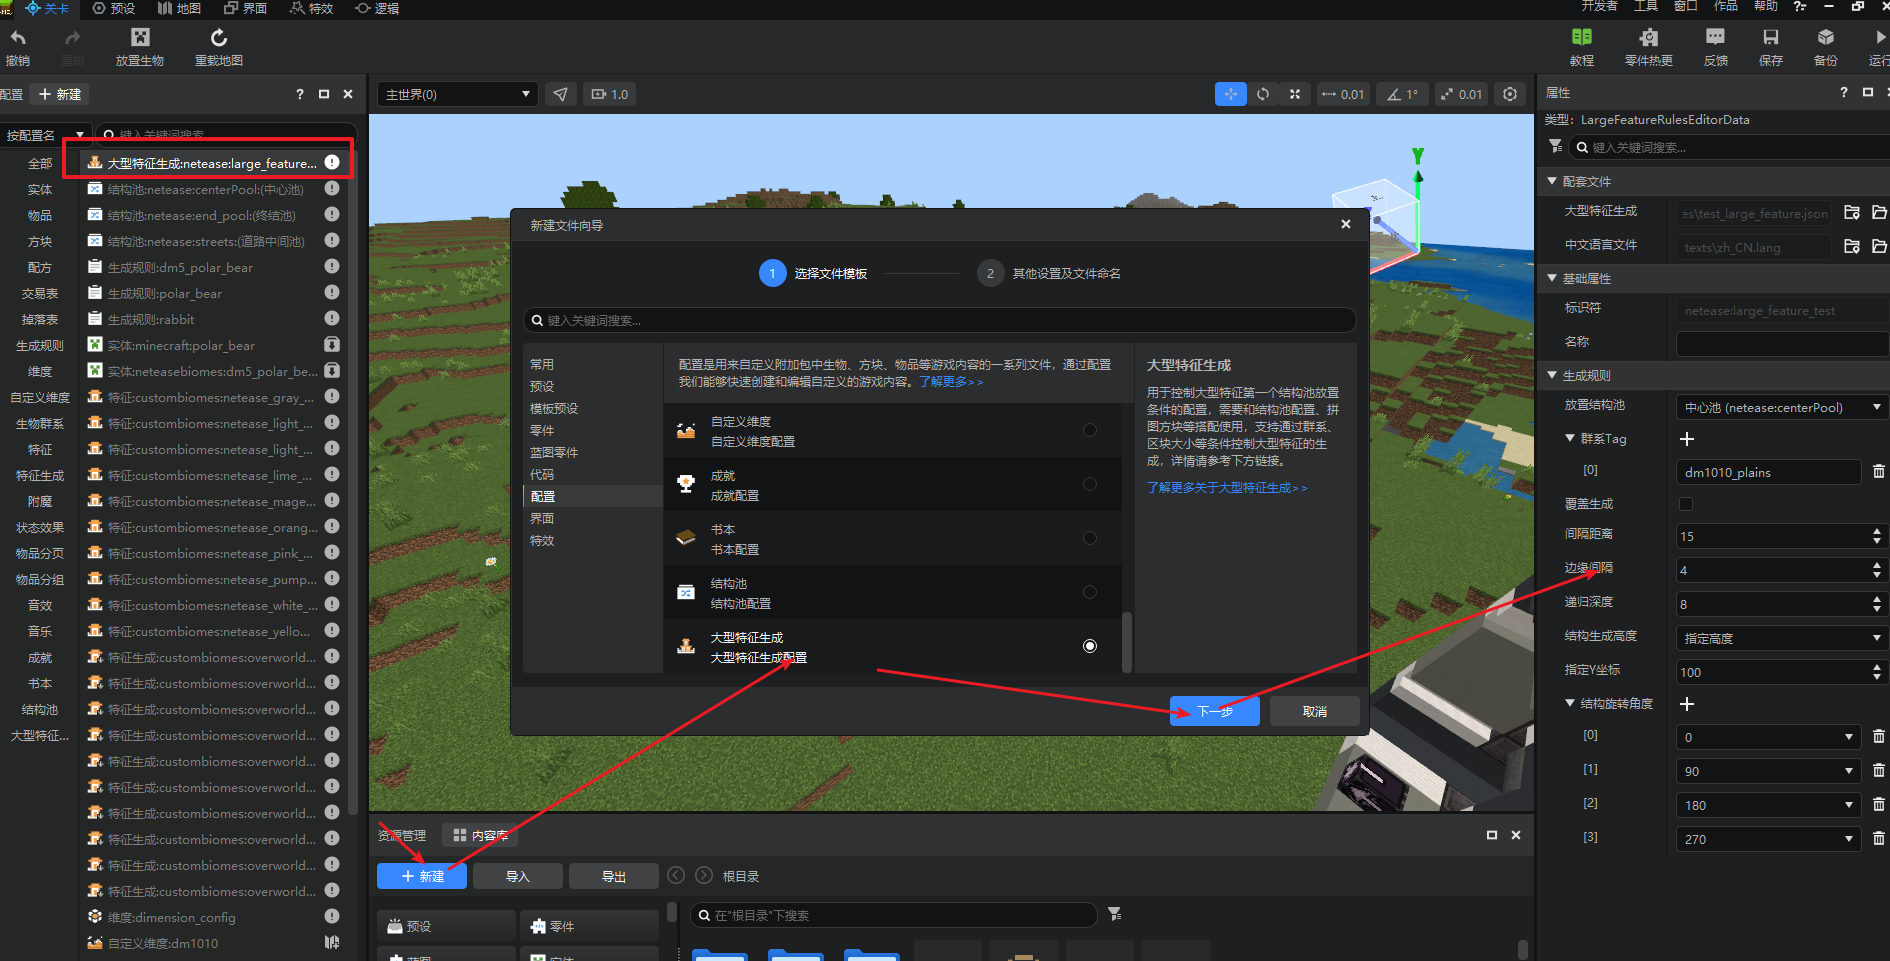Click the 保存 save icon
Image resolution: width=1890 pixels, height=961 pixels.
click(1771, 37)
